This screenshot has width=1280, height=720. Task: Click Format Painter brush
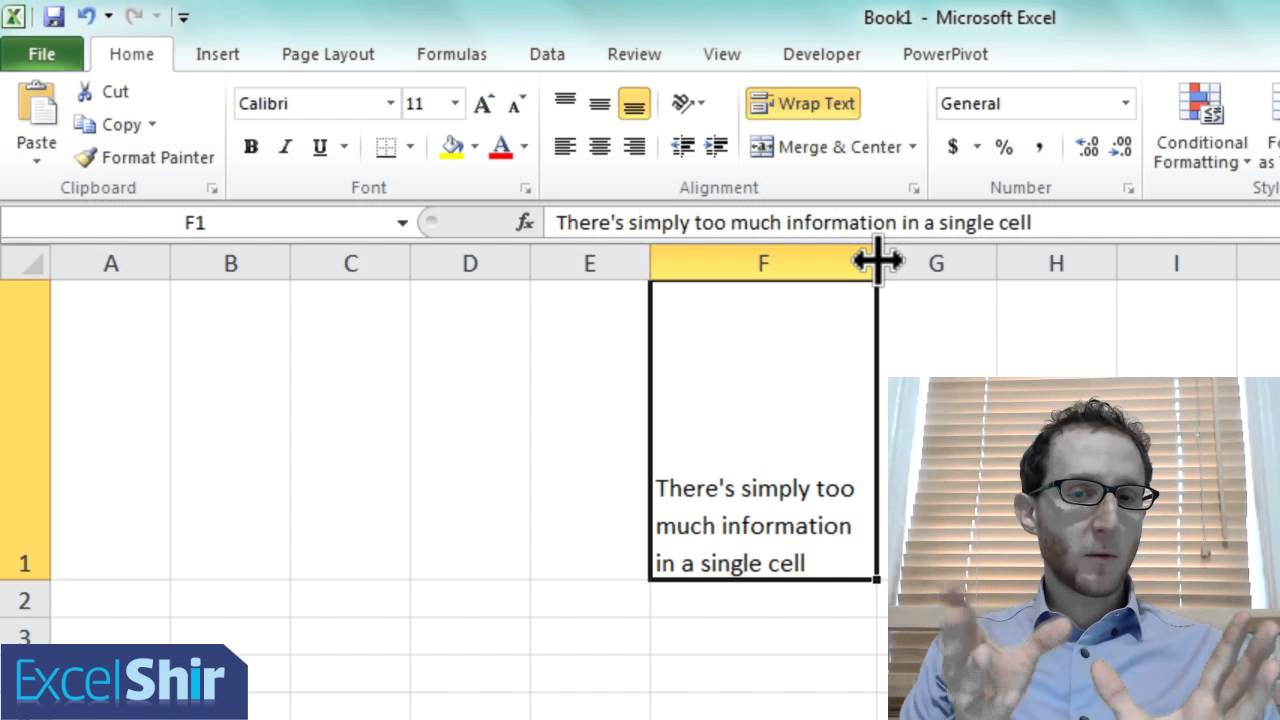145,157
